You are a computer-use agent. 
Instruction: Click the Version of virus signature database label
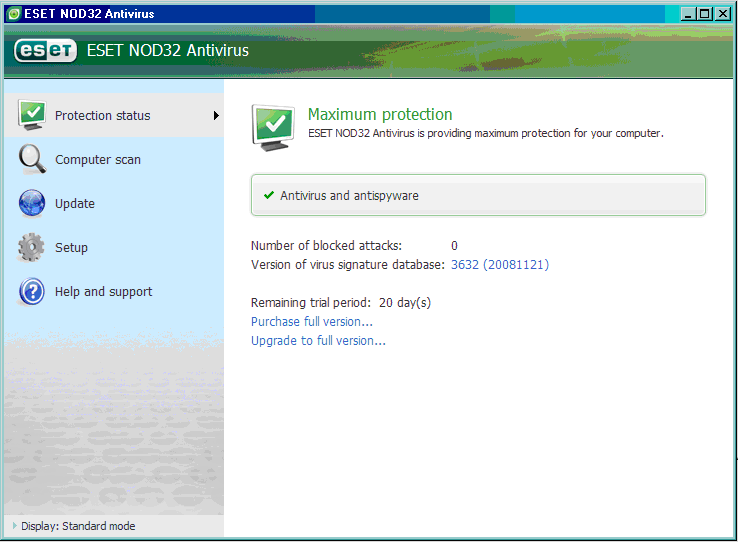(347, 264)
